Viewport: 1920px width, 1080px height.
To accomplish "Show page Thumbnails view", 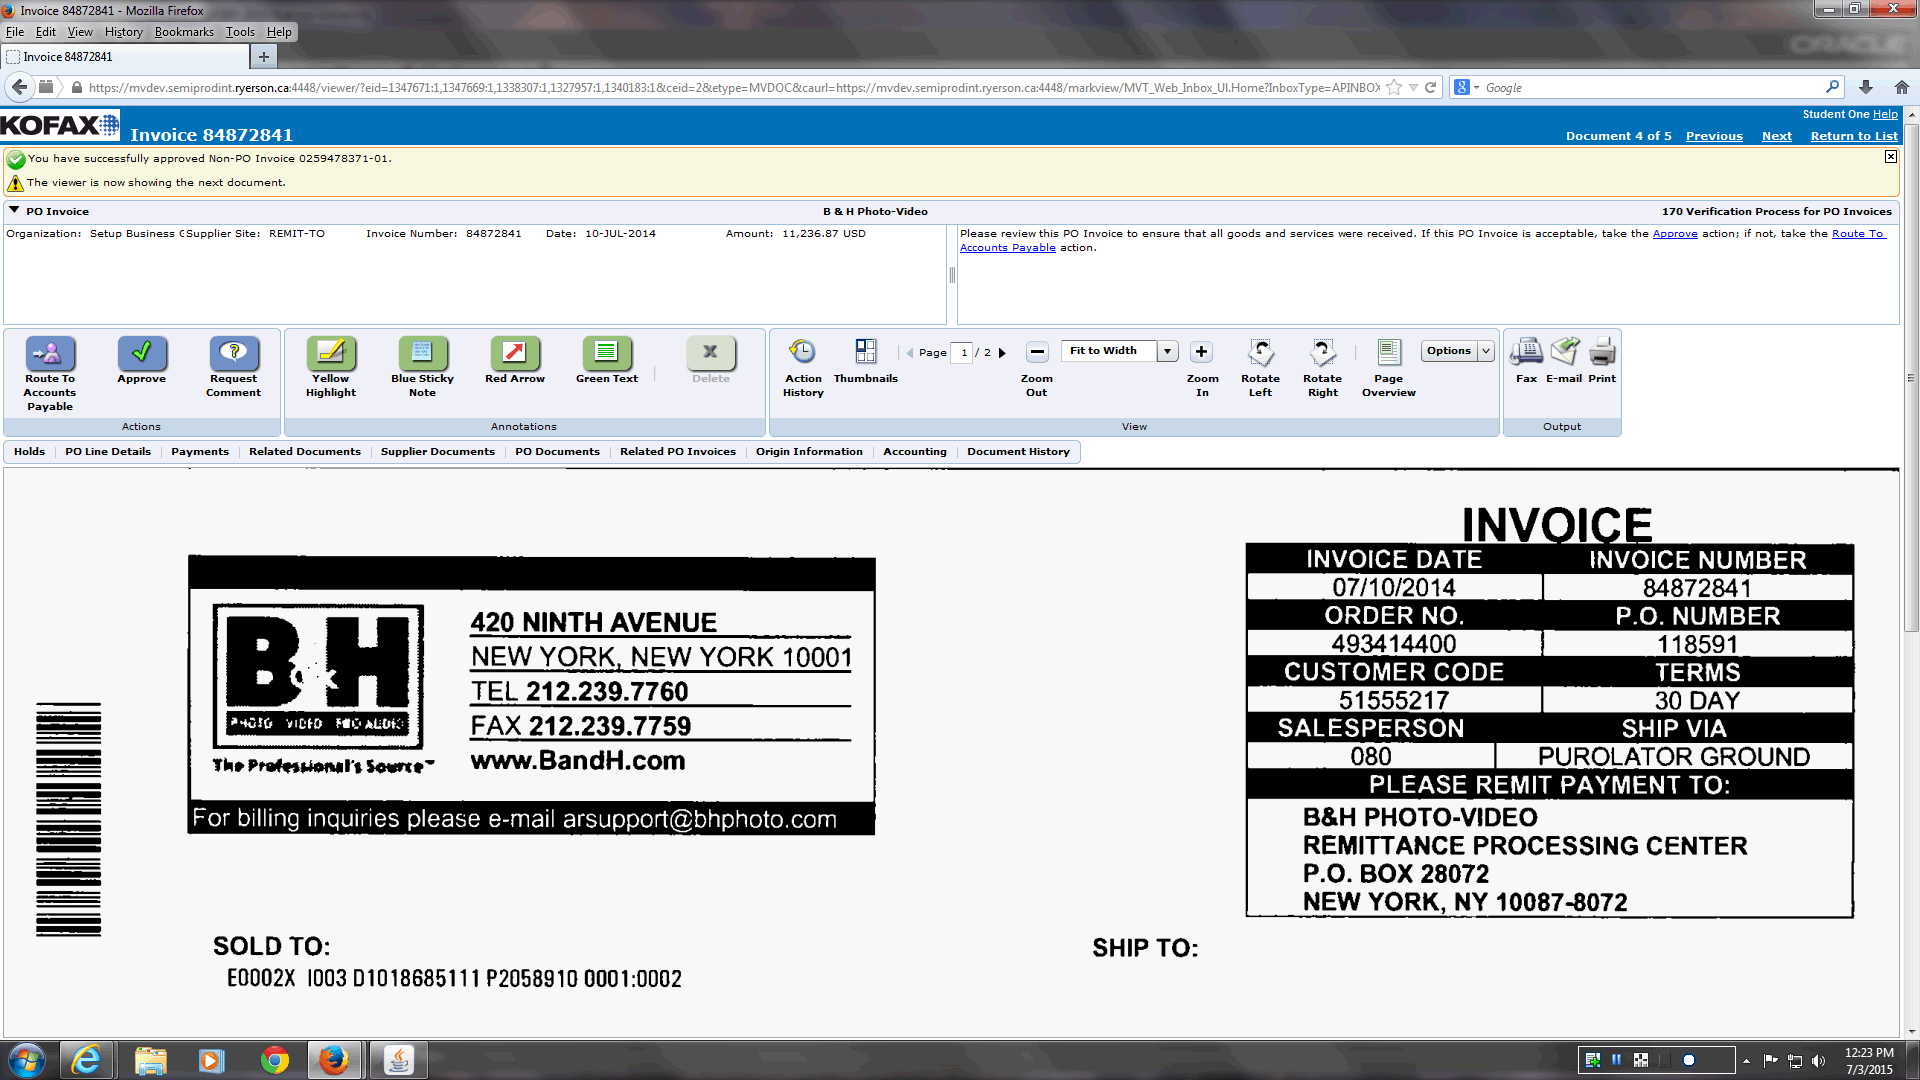I will (865, 353).
